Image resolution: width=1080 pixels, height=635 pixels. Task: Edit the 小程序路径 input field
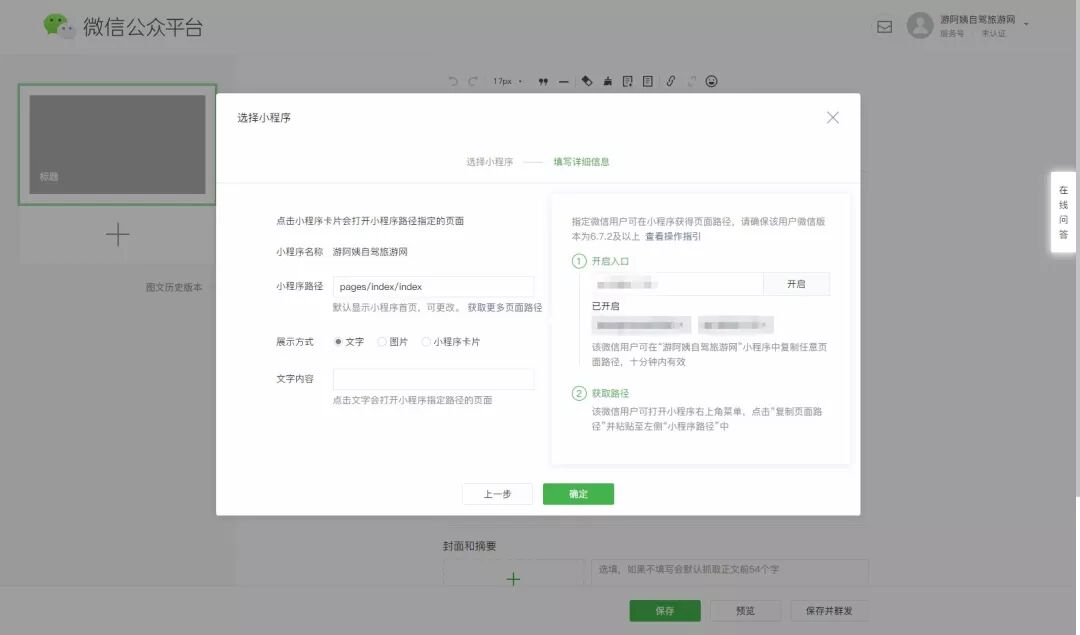point(433,287)
